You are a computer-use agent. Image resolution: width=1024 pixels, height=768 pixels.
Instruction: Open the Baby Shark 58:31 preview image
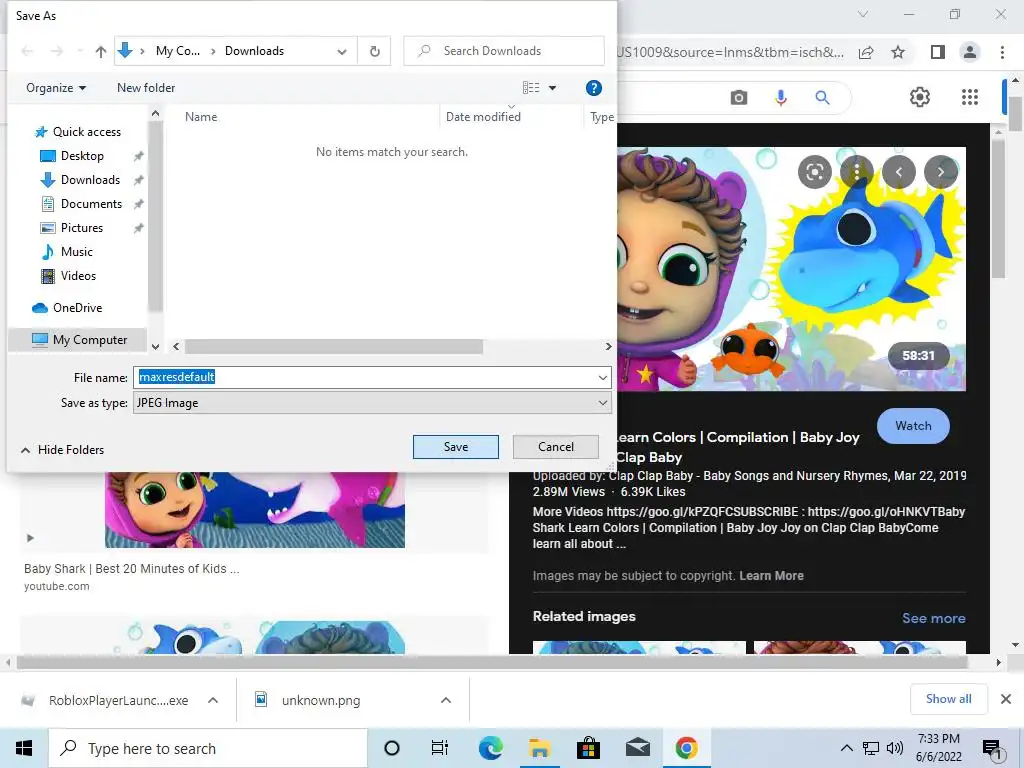(x=792, y=269)
